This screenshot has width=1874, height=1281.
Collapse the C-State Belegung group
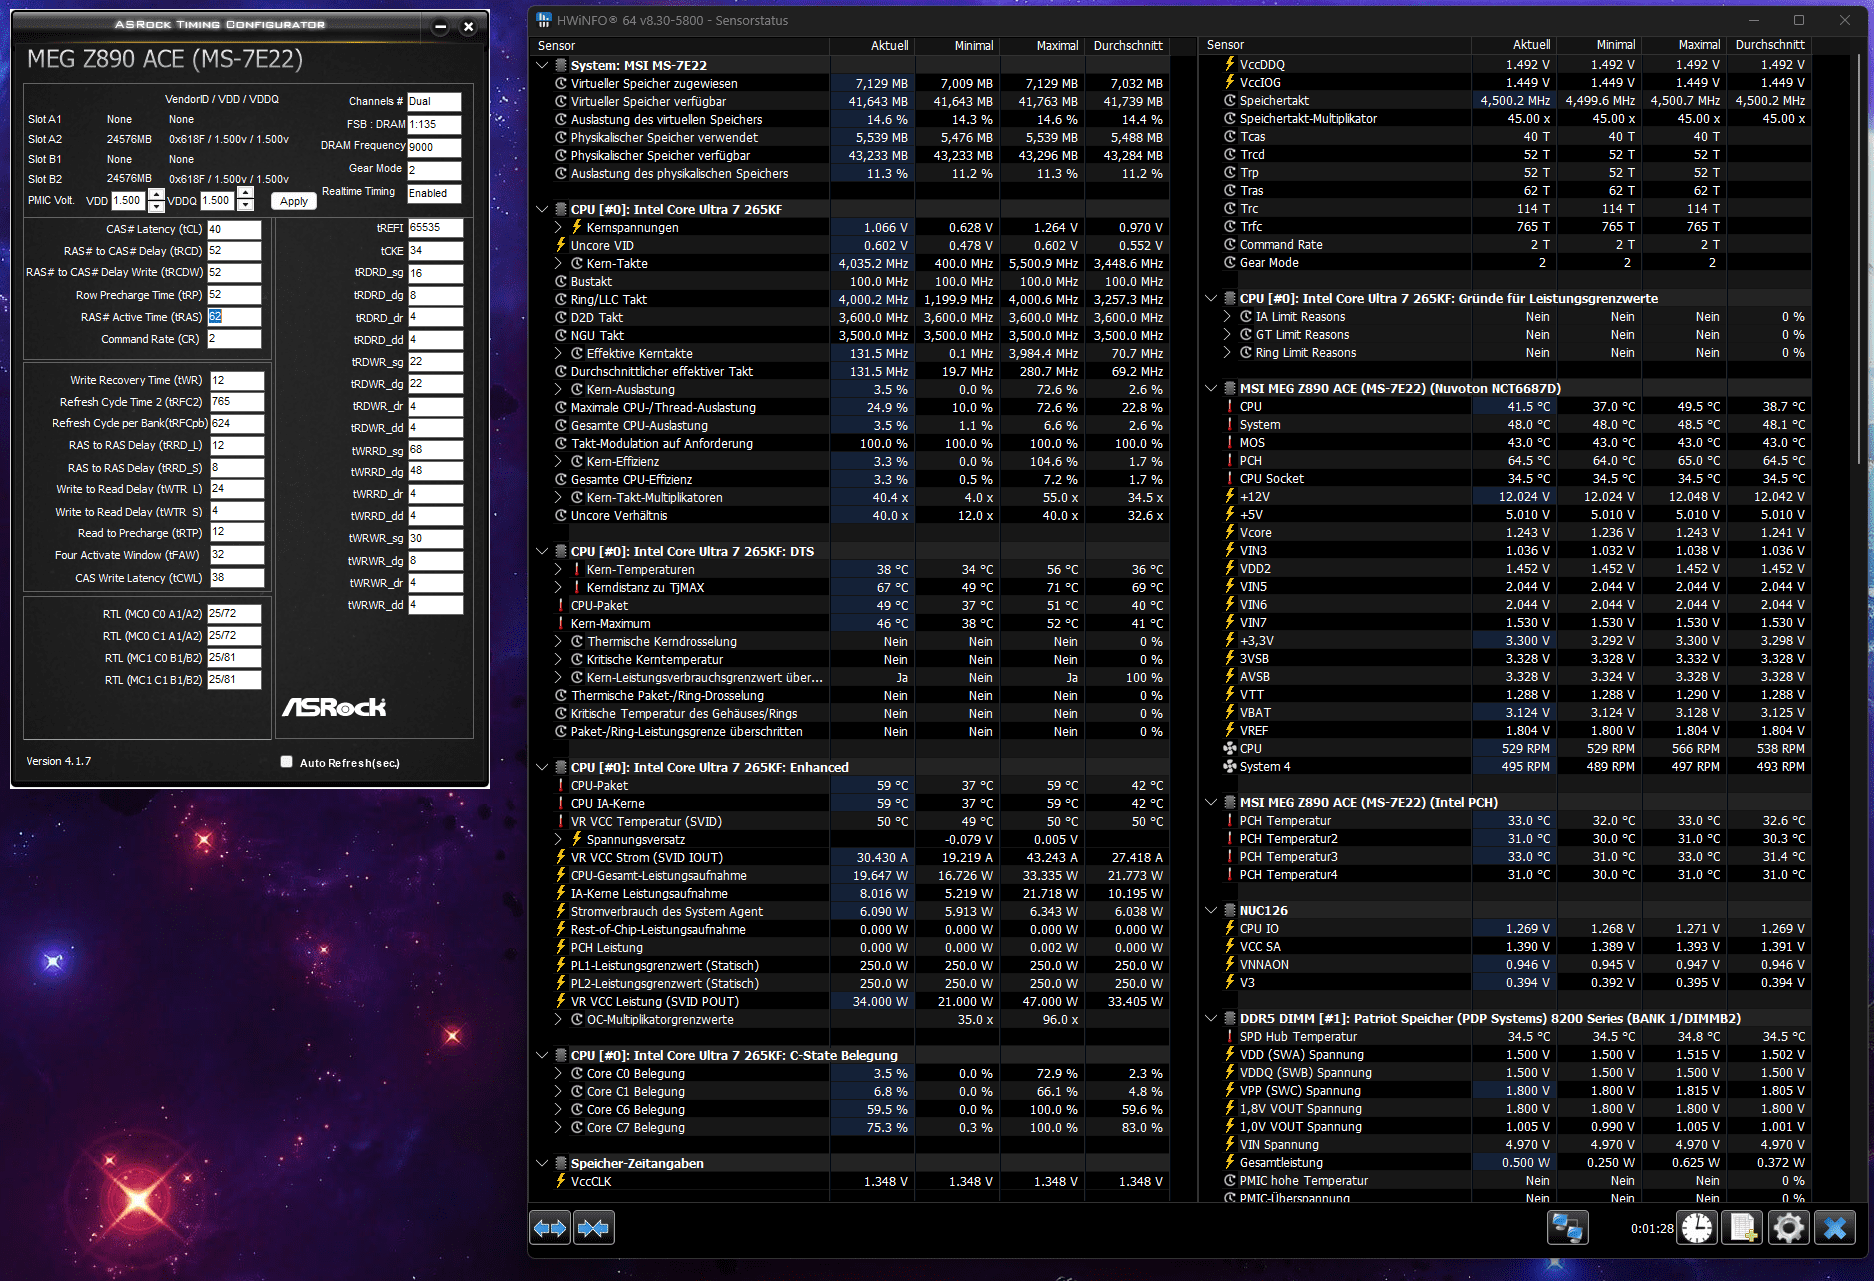click(542, 1055)
